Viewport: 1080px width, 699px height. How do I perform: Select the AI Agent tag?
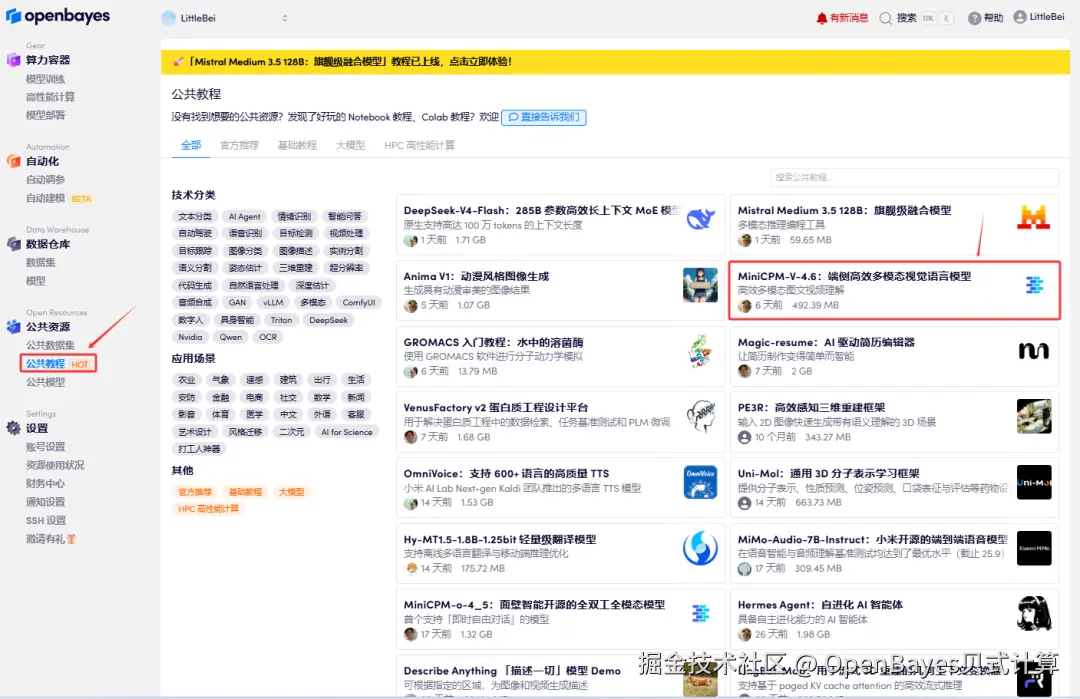(x=245, y=216)
